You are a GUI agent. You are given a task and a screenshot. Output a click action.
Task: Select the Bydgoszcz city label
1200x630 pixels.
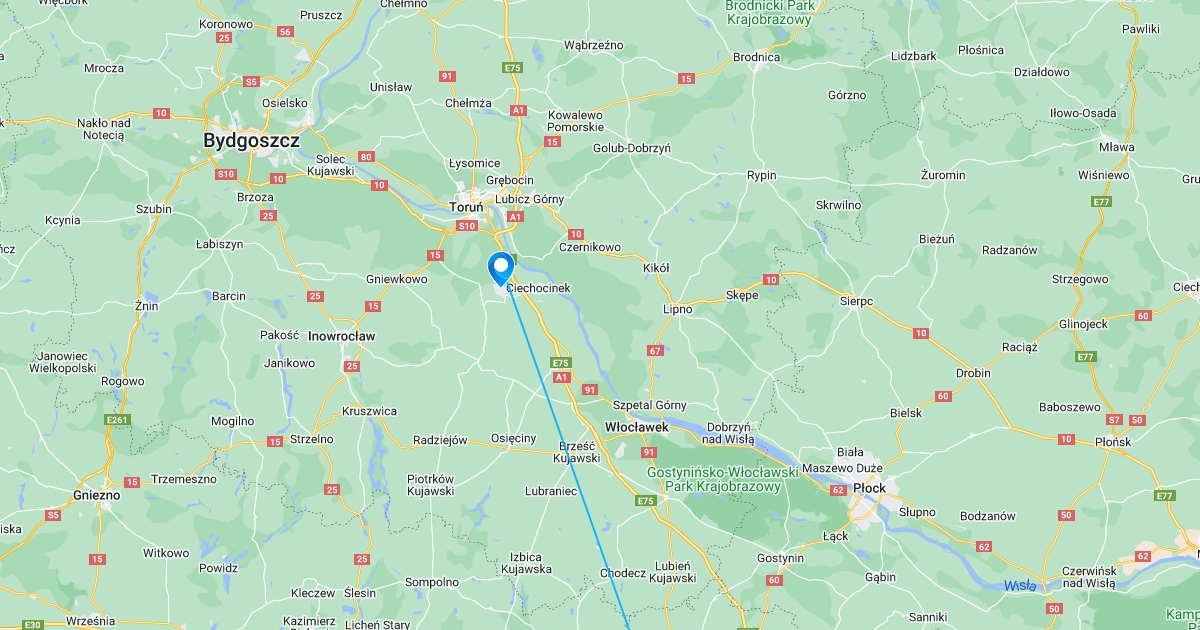click(251, 141)
